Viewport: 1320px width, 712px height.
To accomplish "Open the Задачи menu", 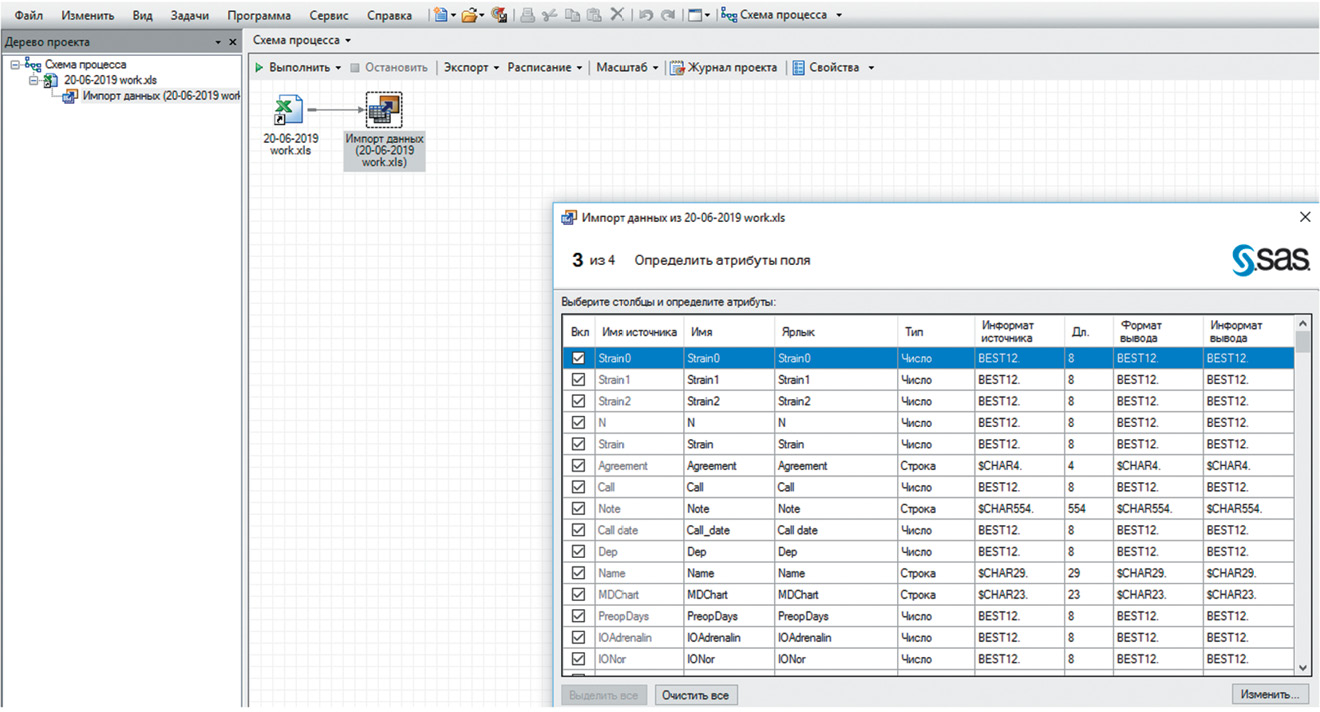I will click(x=189, y=16).
